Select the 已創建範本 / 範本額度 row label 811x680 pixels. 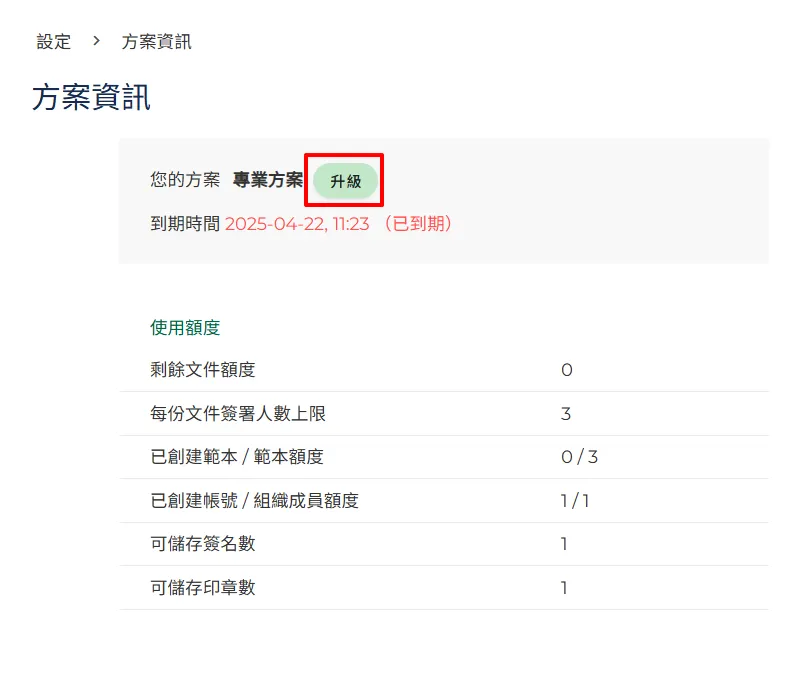237,457
